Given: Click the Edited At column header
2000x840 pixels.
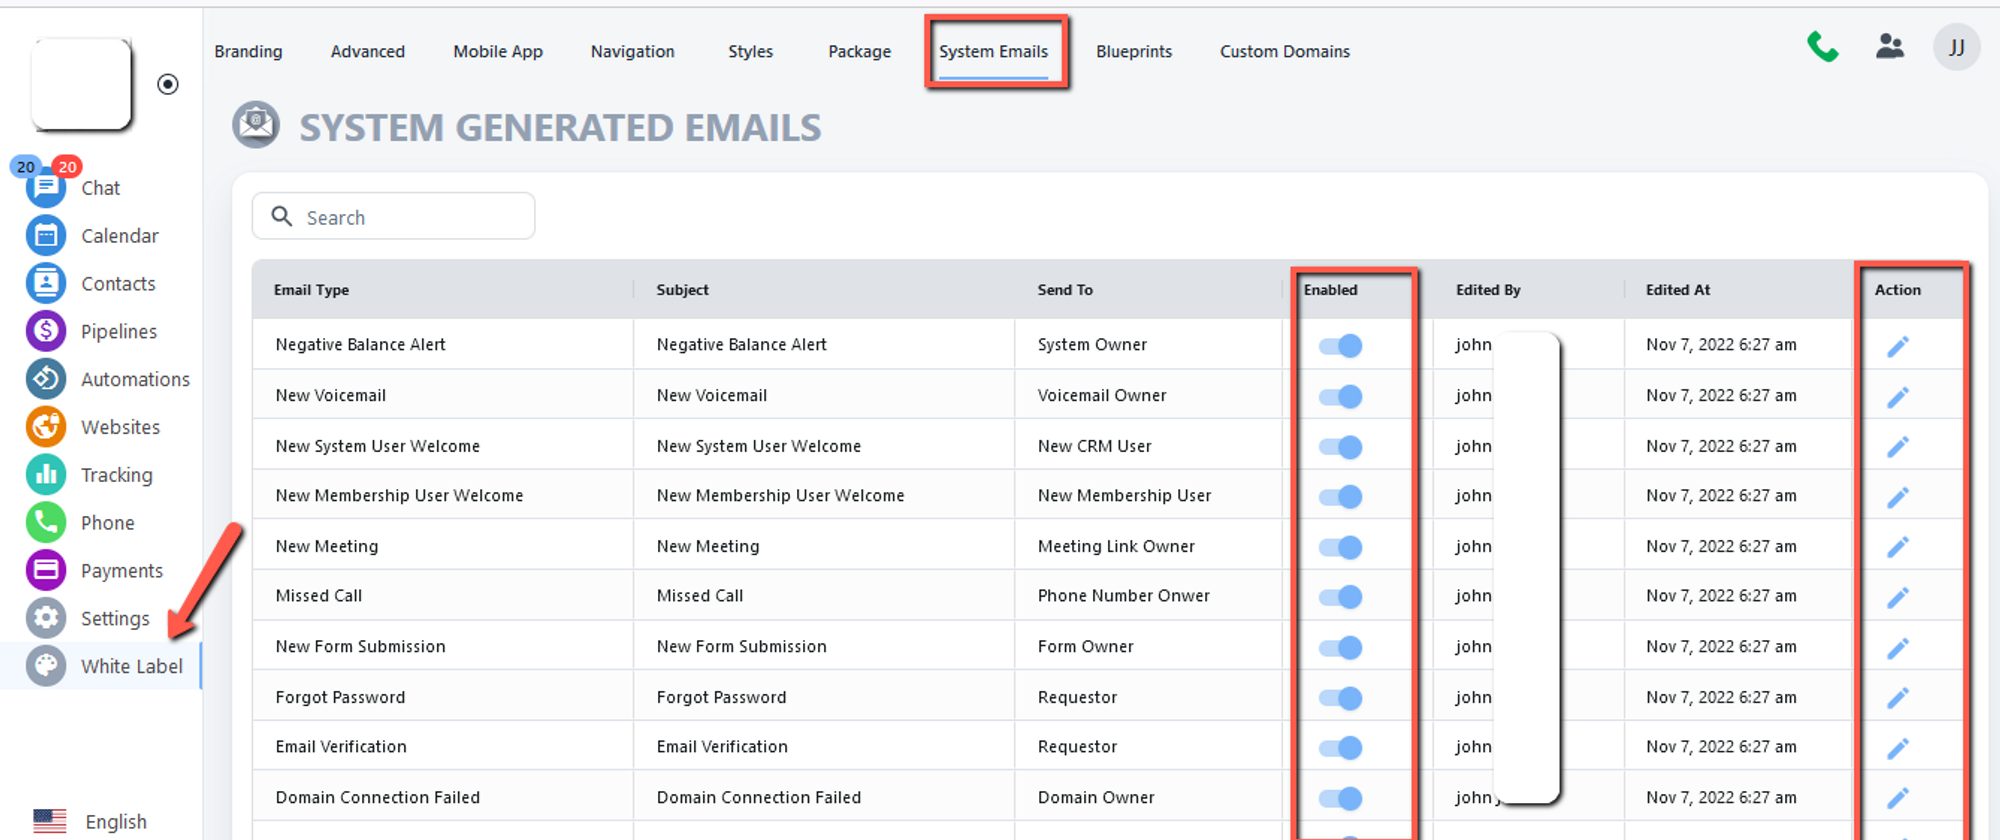Looking at the screenshot, I should click(x=1677, y=290).
